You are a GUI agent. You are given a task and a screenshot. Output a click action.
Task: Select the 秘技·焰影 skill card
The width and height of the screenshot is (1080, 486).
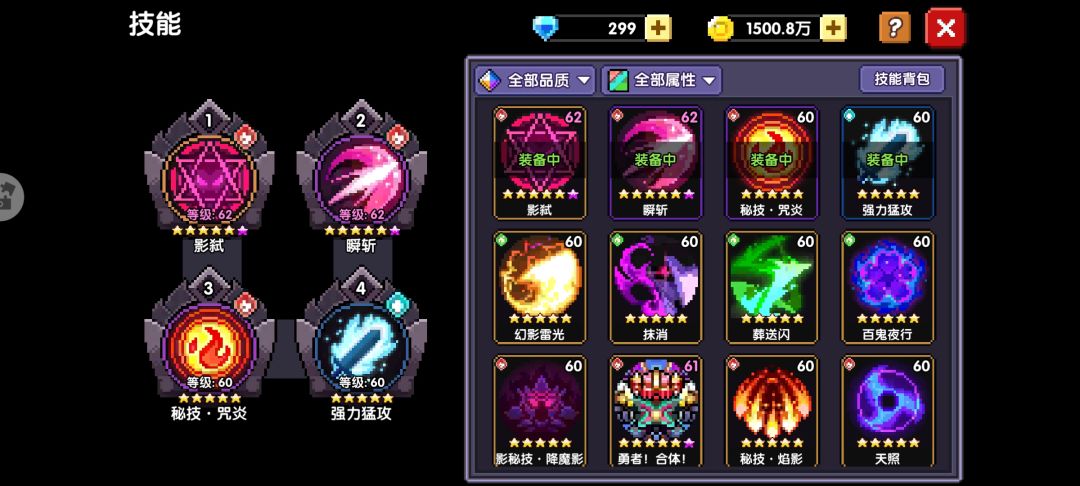(772, 411)
